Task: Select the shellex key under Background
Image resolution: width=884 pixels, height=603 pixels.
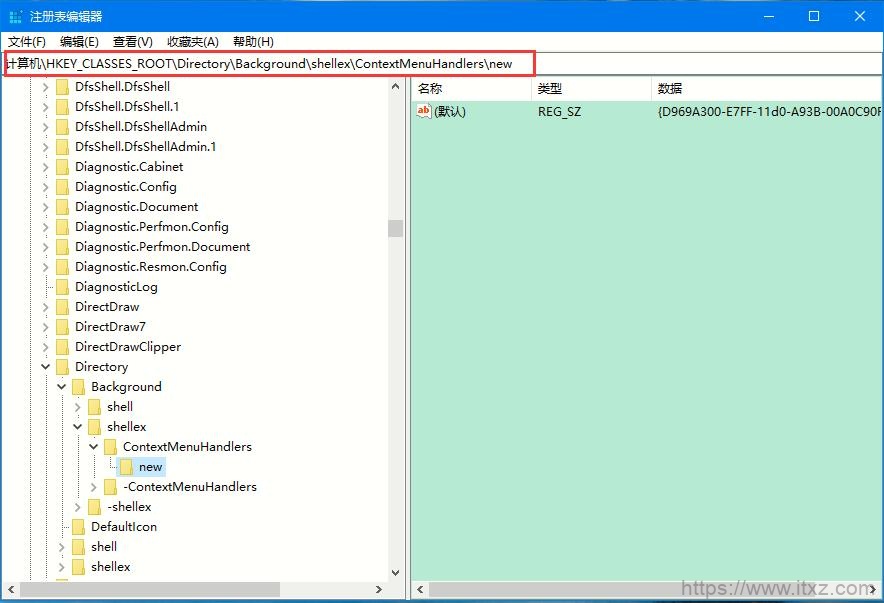Action: (x=126, y=427)
